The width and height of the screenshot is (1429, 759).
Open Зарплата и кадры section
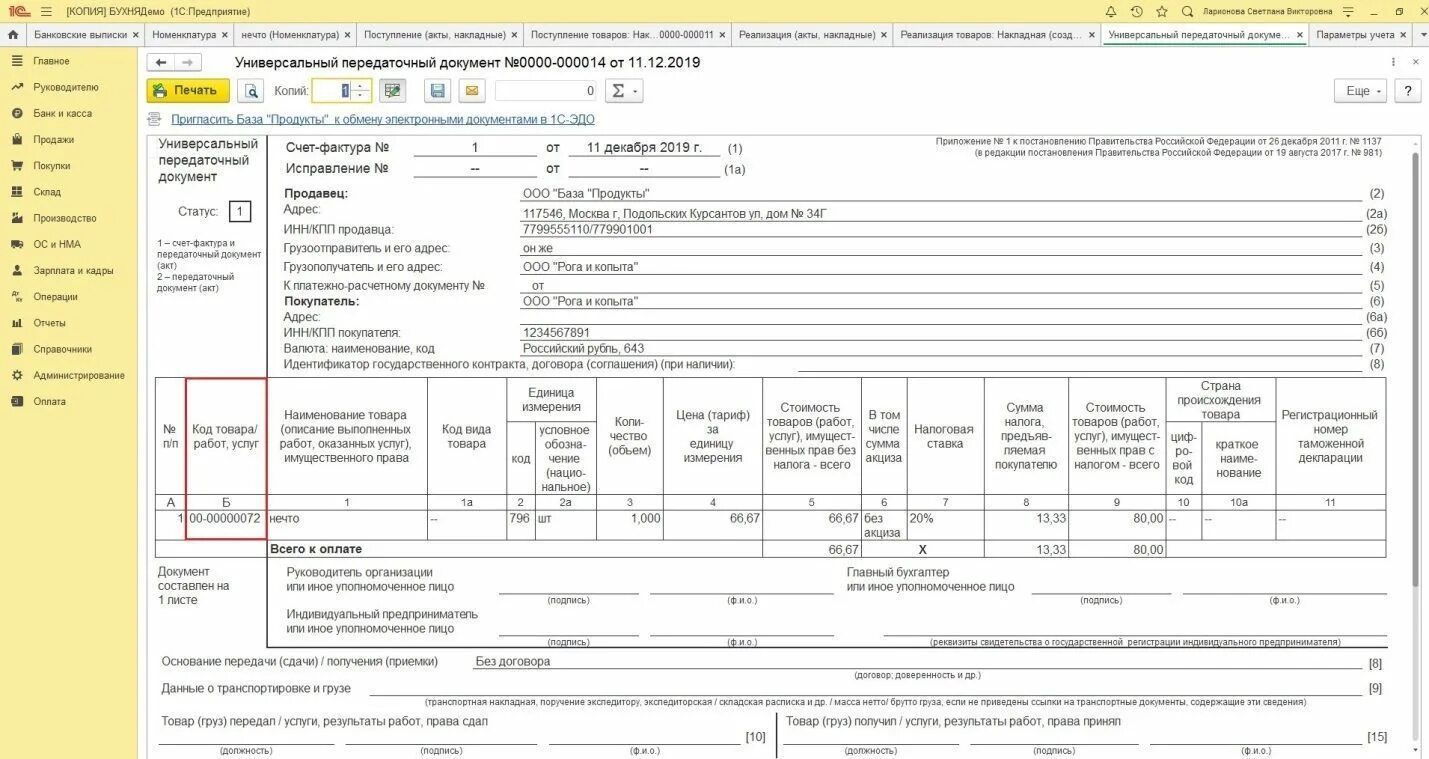tap(73, 270)
